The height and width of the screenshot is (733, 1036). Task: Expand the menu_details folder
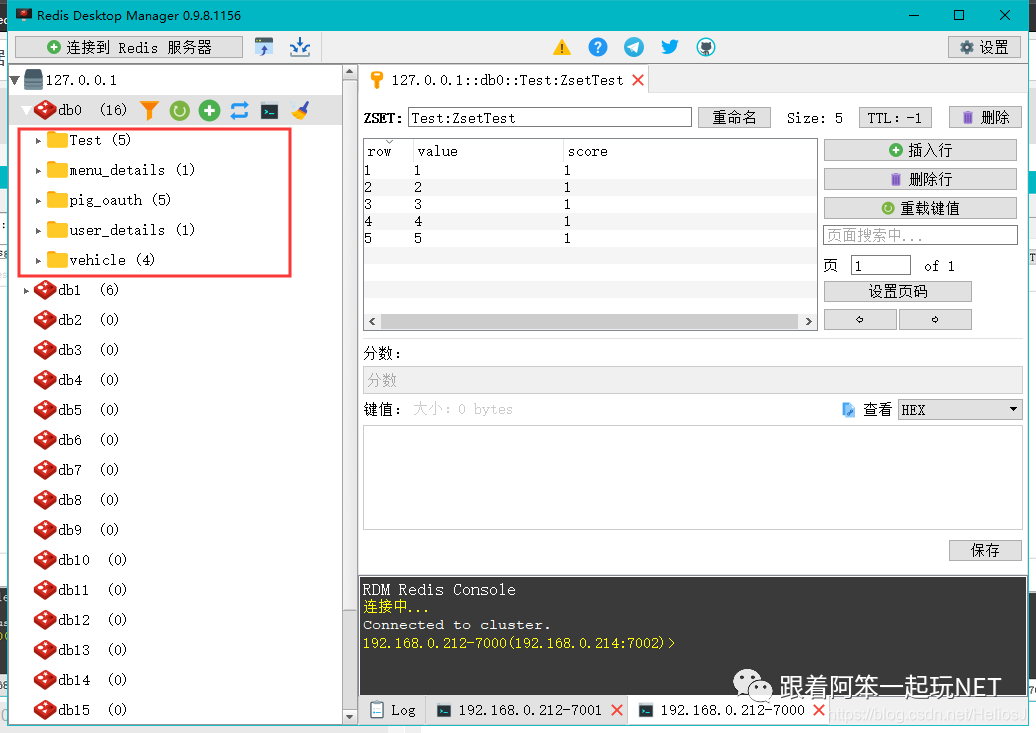[38, 171]
